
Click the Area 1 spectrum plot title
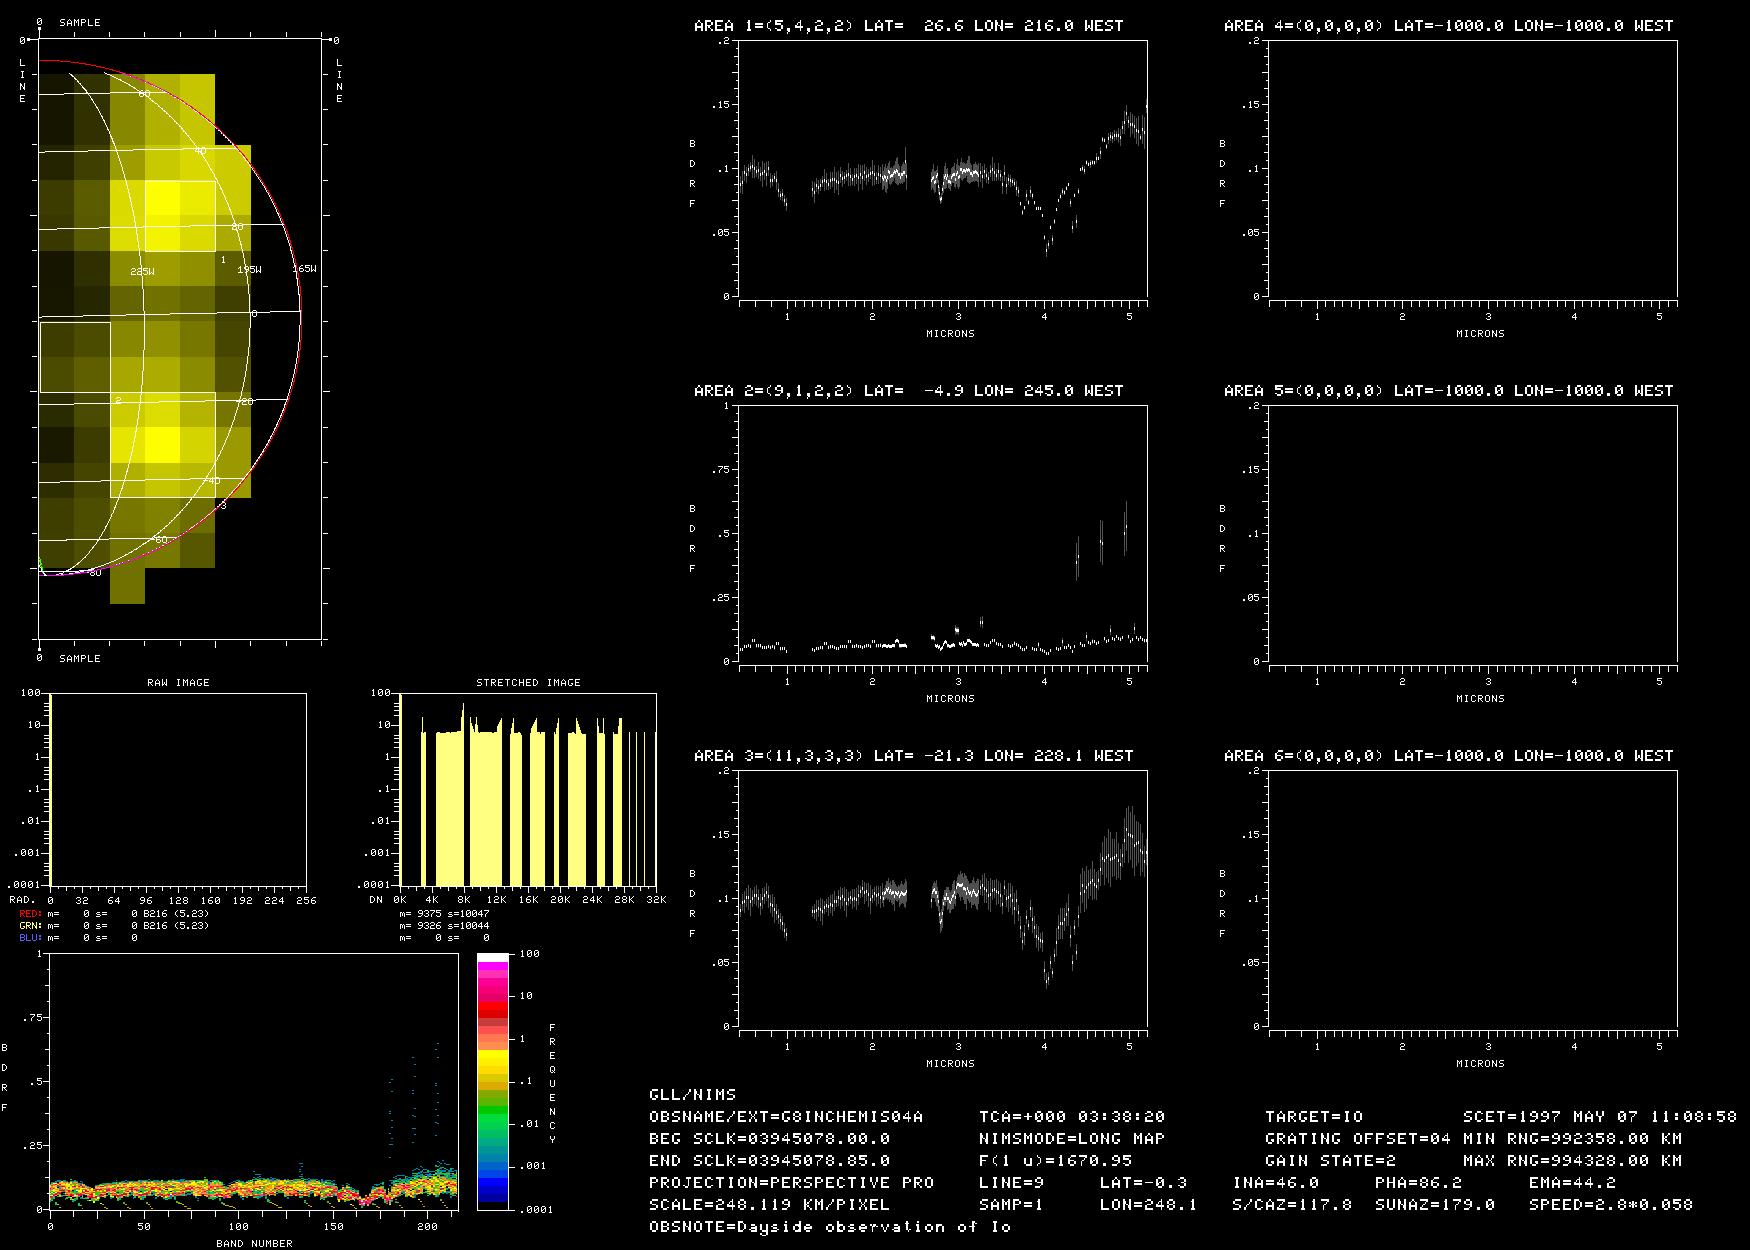pyautogui.click(x=908, y=26)
